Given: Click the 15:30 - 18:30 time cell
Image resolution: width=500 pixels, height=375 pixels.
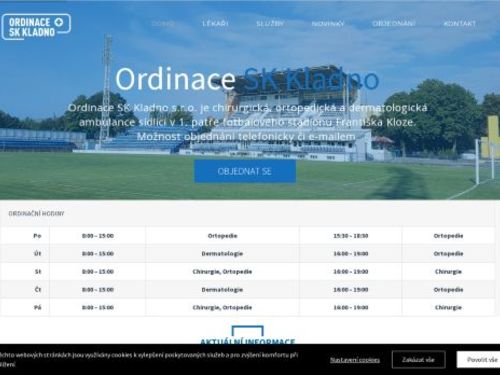Looking at the screenshot, I should point(351,236).
